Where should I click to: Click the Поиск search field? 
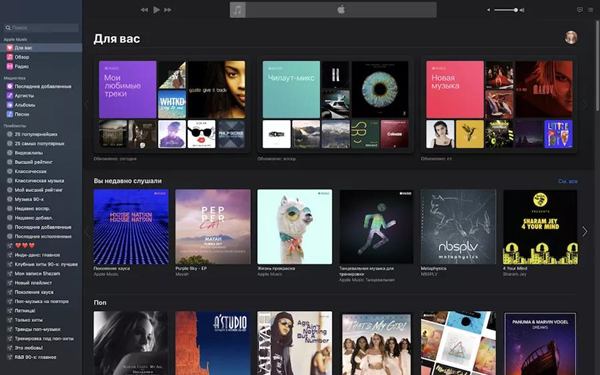[x=41, y=28]
